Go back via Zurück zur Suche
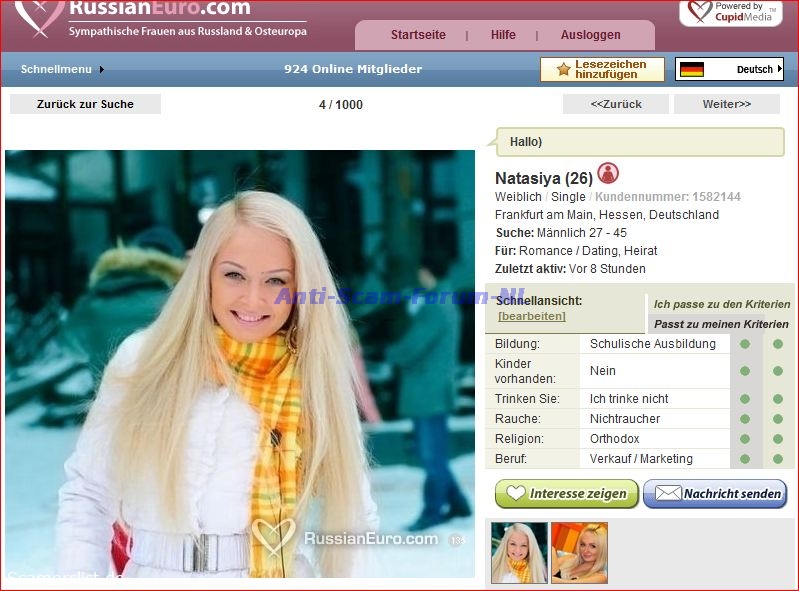The height and width of the screenshot is (591, 799). 85,104
